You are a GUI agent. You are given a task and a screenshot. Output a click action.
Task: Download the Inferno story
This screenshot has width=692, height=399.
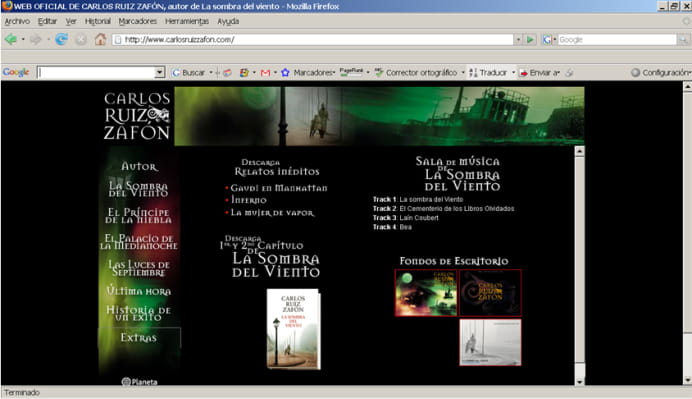248,200
